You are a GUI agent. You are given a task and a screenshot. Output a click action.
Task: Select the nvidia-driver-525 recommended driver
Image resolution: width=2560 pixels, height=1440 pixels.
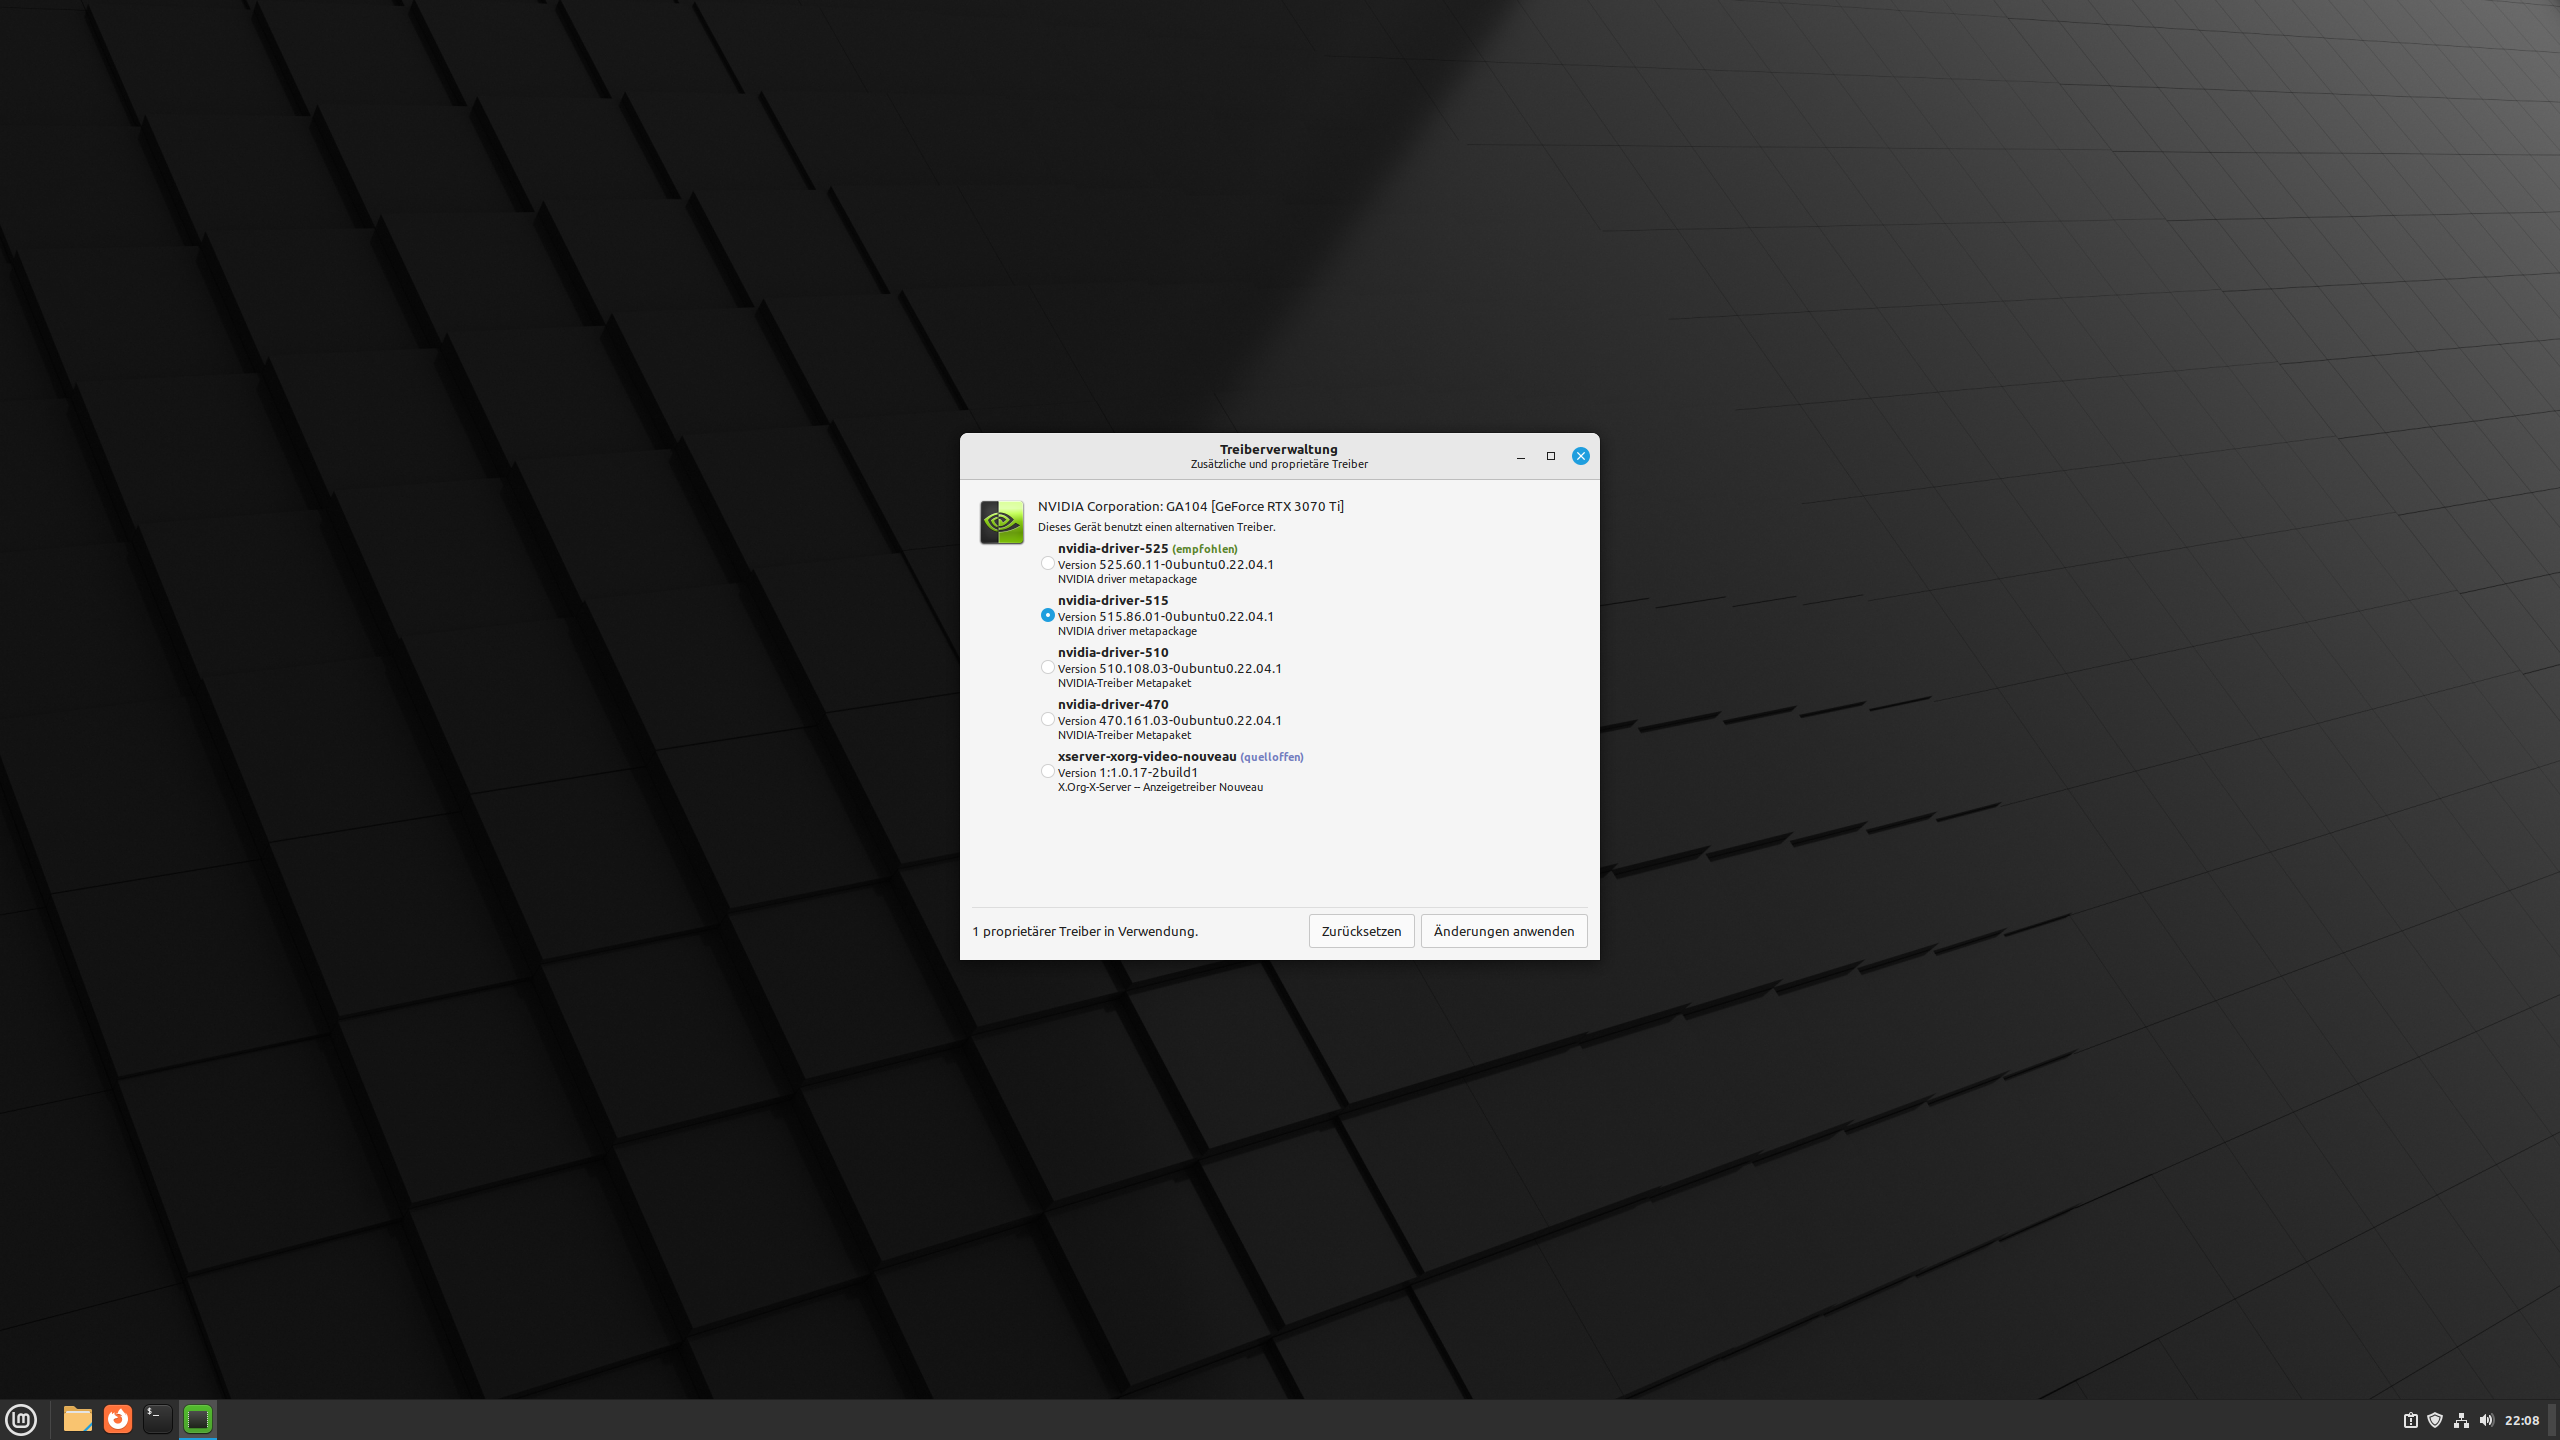point(1047,563)
